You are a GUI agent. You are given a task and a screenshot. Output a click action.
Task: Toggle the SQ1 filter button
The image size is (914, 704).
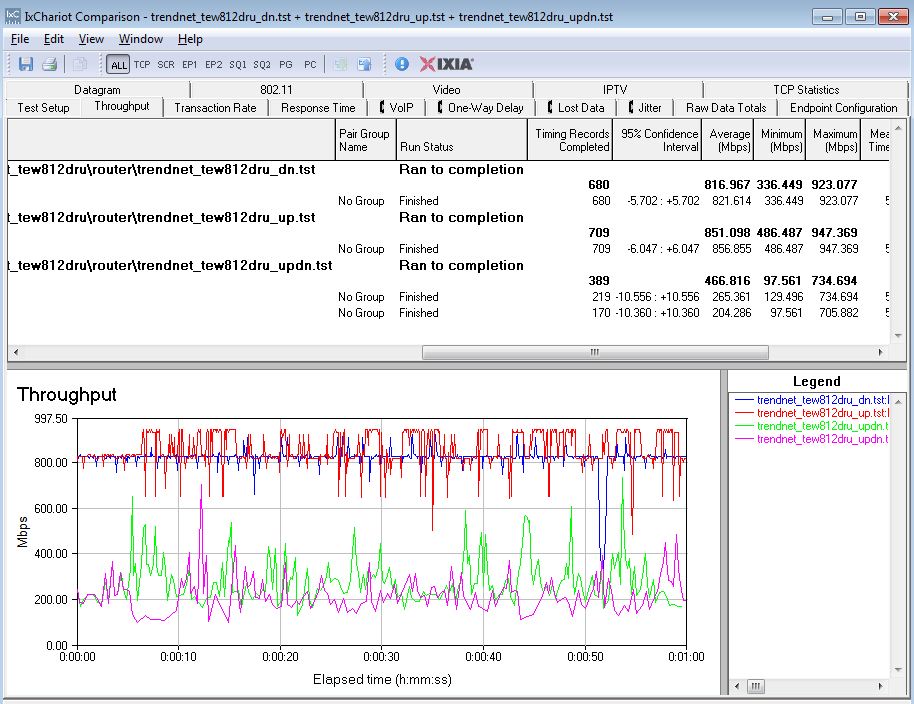coord(237,65)
